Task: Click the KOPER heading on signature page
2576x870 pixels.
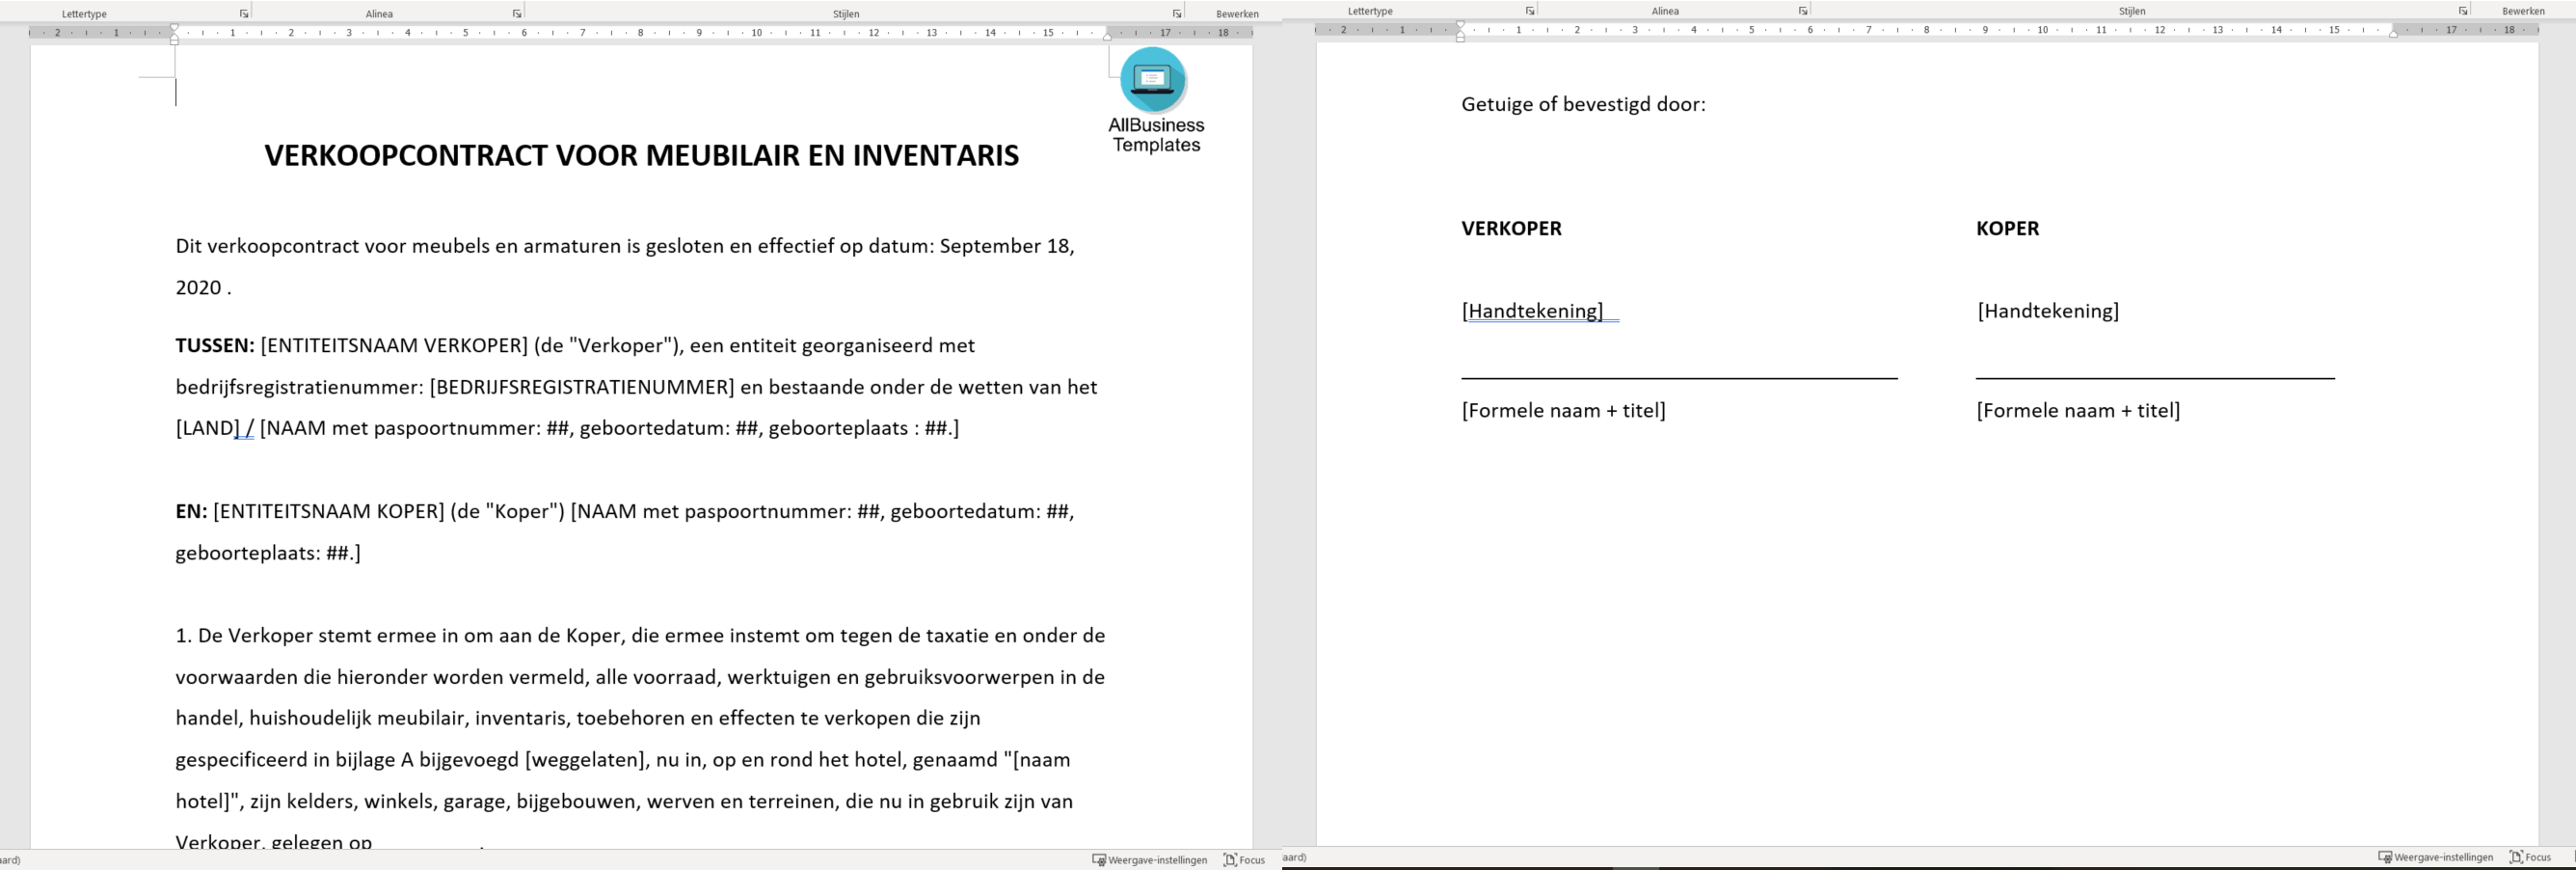Action: coord(2007,228)
